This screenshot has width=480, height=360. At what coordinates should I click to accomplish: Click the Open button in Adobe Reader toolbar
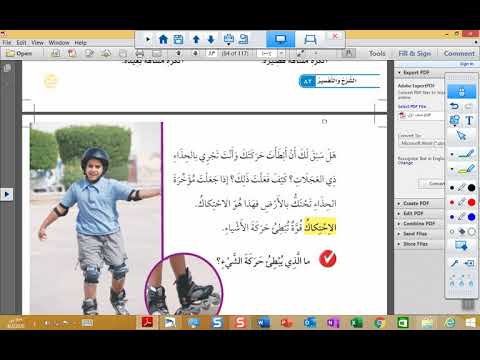click(19, 53)
